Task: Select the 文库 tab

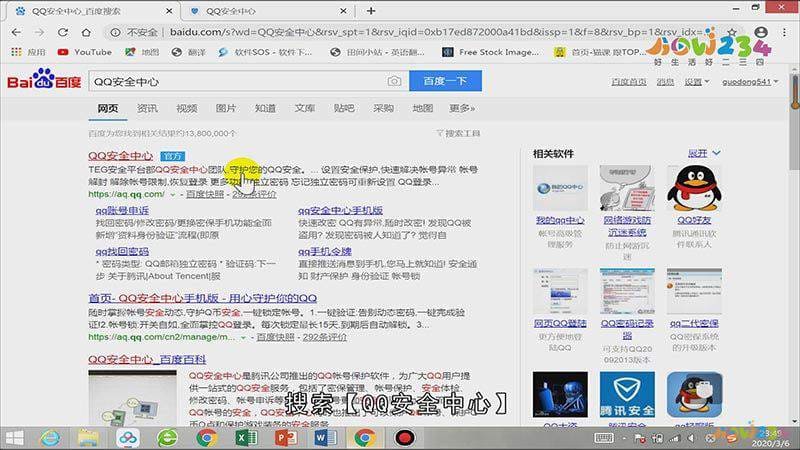Action: 305,108
